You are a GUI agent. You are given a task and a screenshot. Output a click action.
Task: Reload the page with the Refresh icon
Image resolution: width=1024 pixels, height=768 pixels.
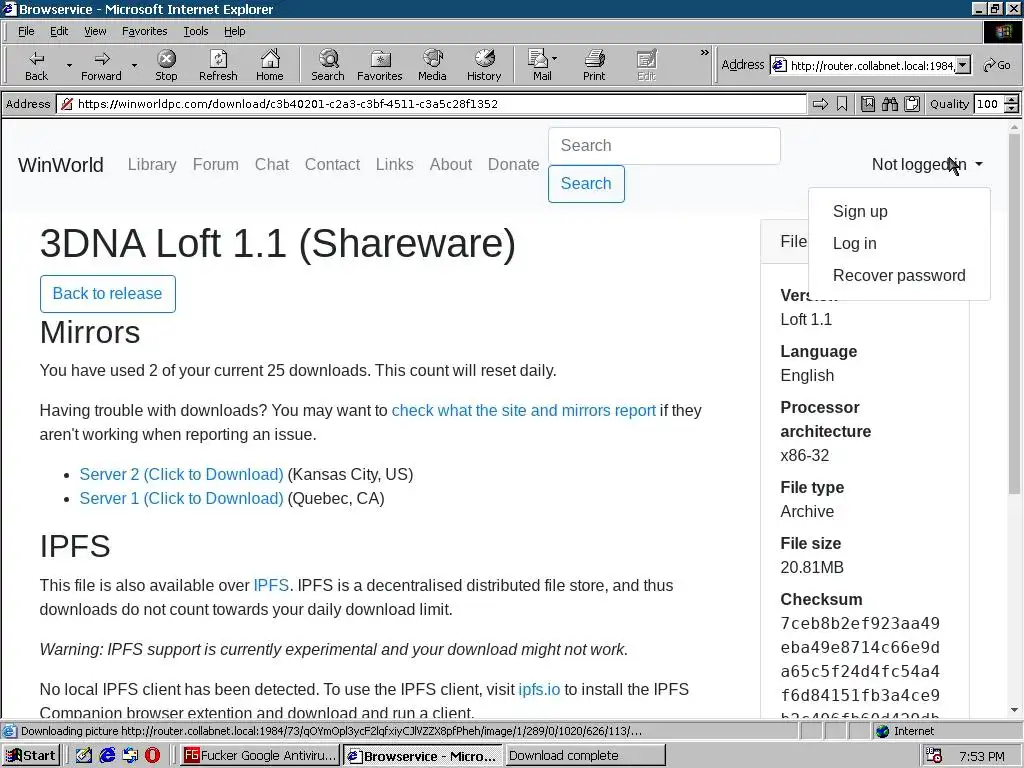coord(218,65)
